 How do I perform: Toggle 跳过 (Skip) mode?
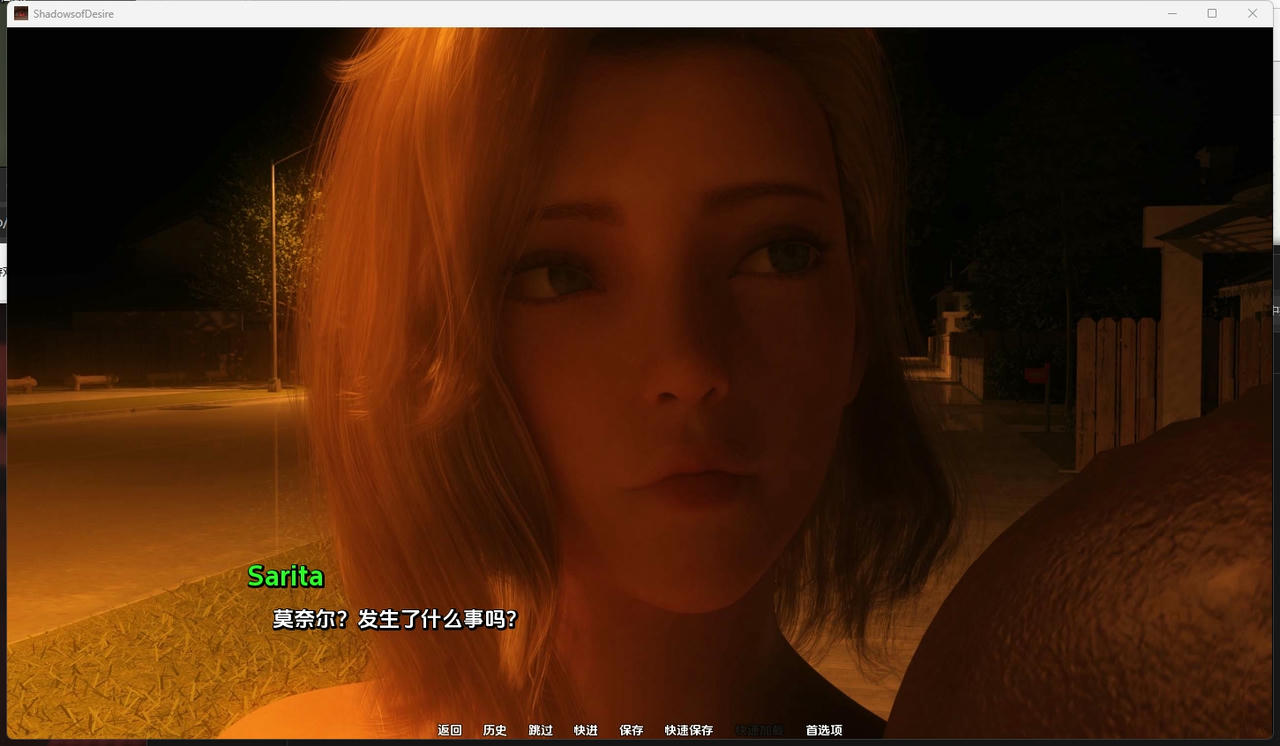[x=541, y=730]
